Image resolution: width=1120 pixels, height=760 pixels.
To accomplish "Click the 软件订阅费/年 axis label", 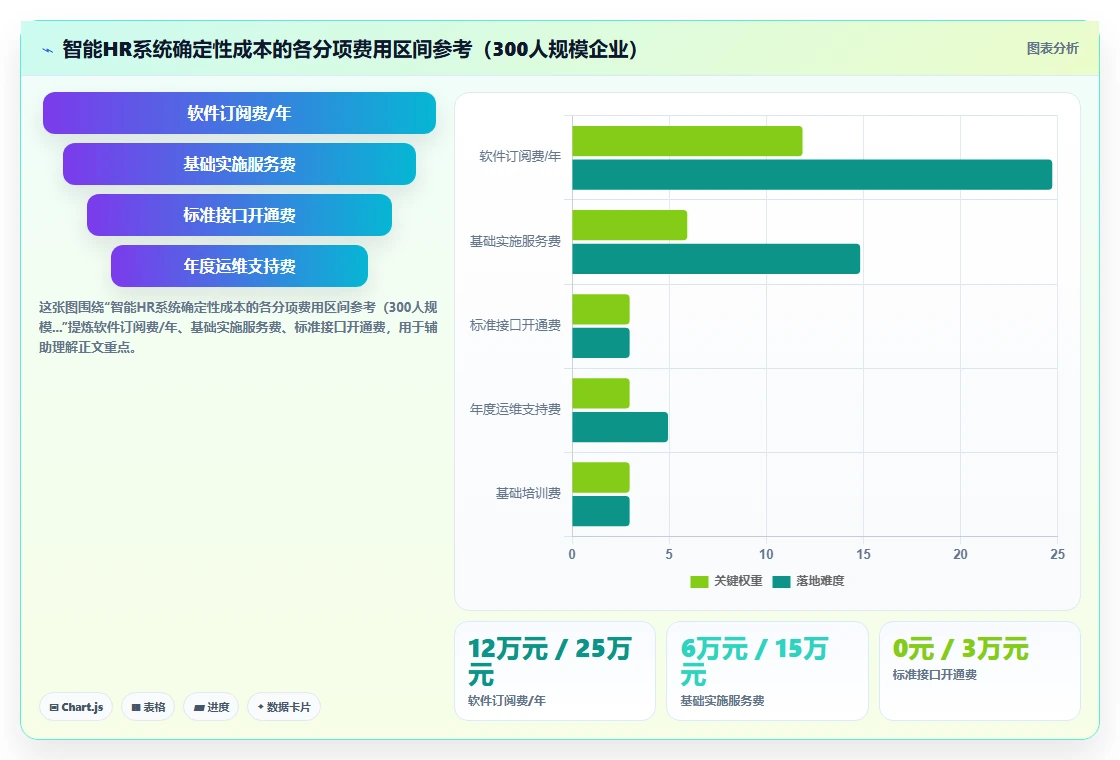I will click(520, 156).
